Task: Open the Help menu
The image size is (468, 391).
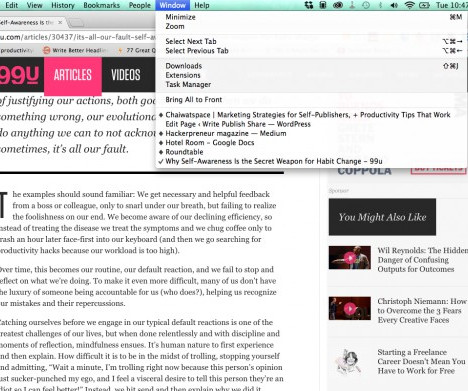Action: [x=202, y=5]
